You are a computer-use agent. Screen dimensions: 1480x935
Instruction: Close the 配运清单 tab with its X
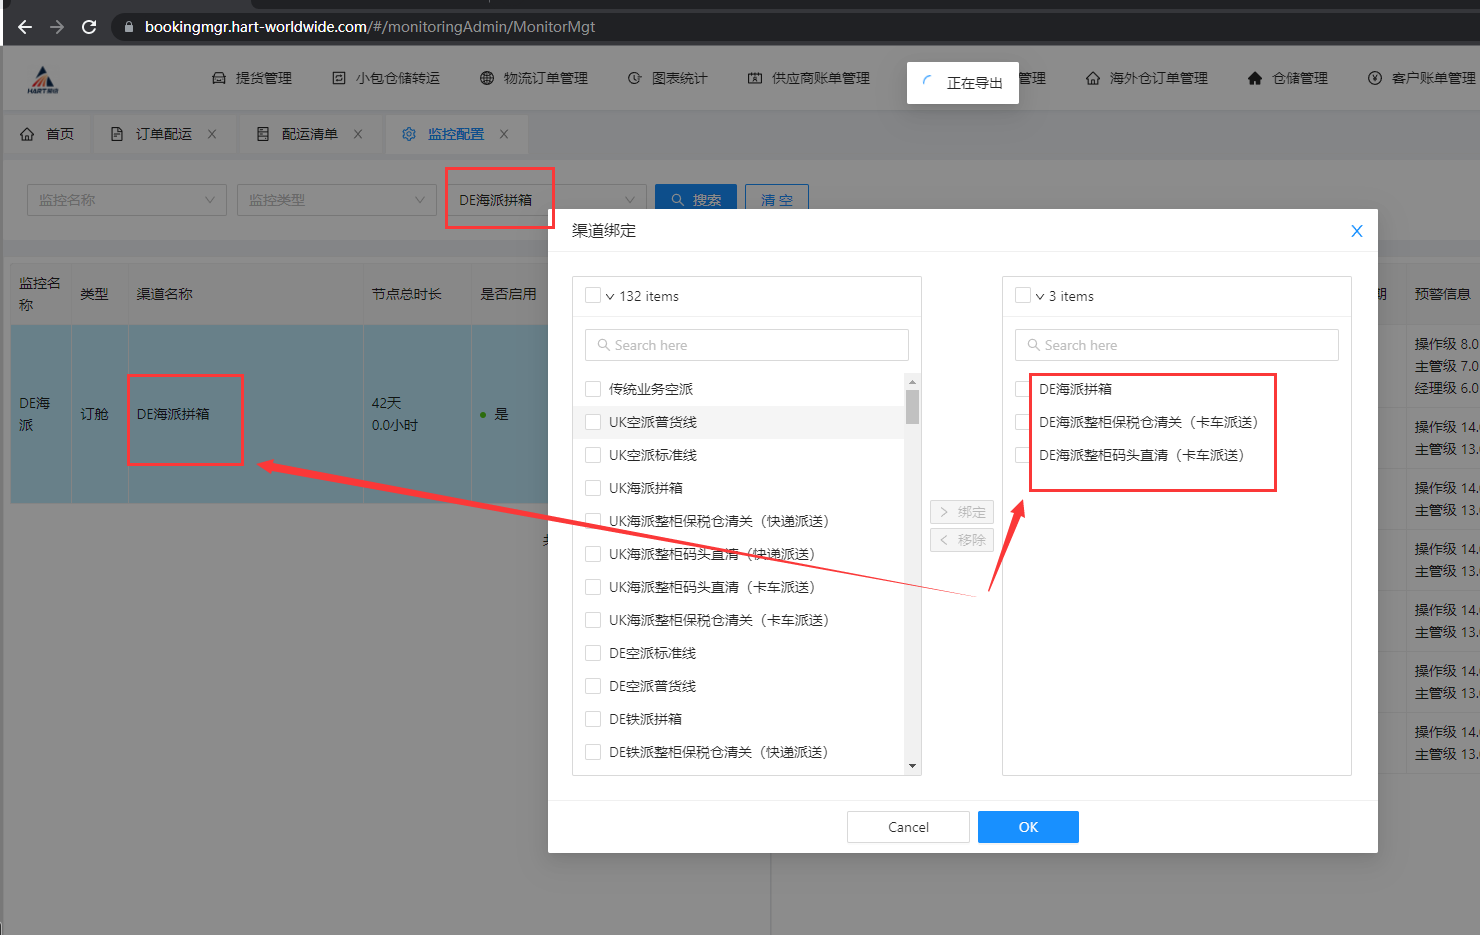pyautogui.click(x=358, y=134)
